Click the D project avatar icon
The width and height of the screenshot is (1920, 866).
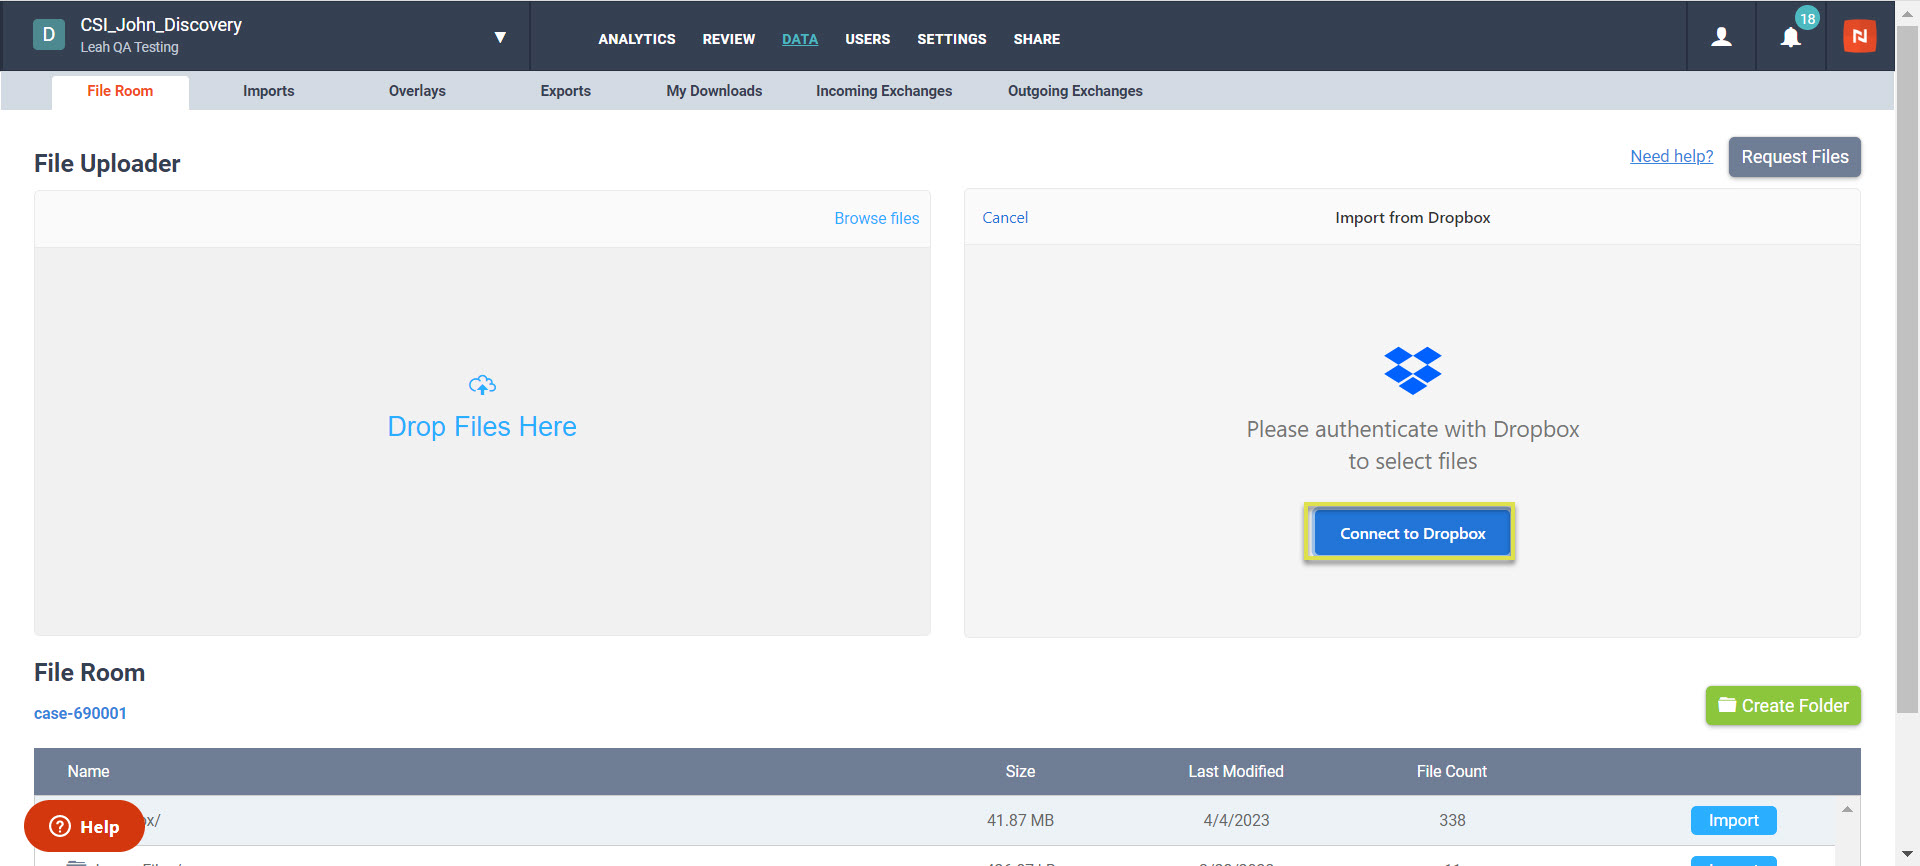(48, 35)
